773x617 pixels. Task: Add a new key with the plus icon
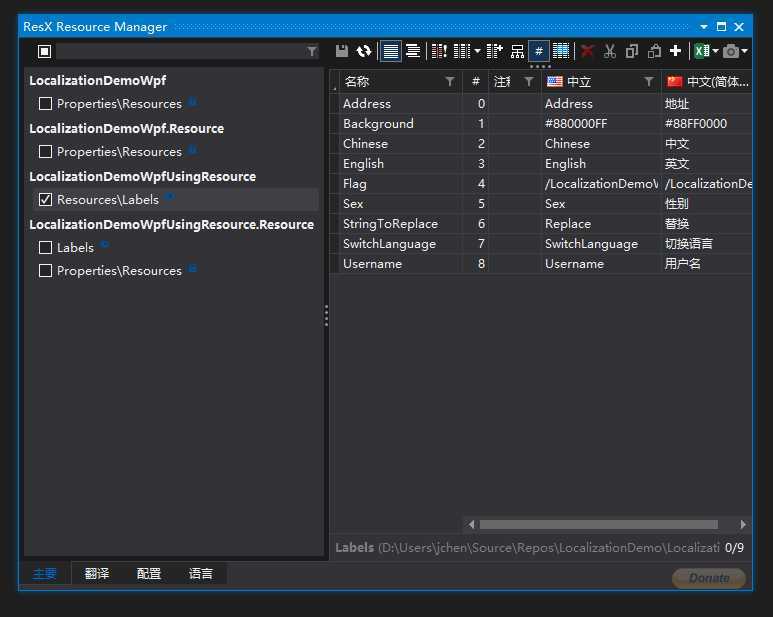coord(675,51)
